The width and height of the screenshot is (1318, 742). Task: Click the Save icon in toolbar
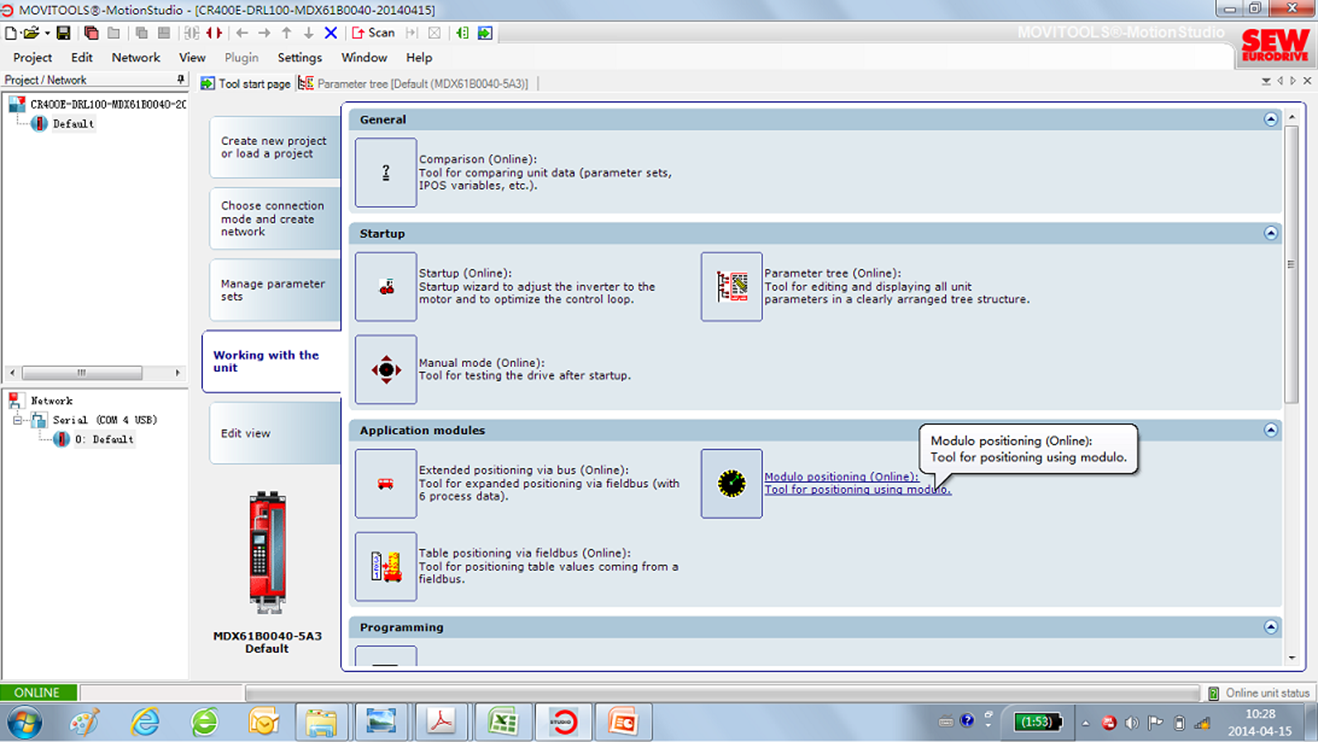click(x=63, y=33)
